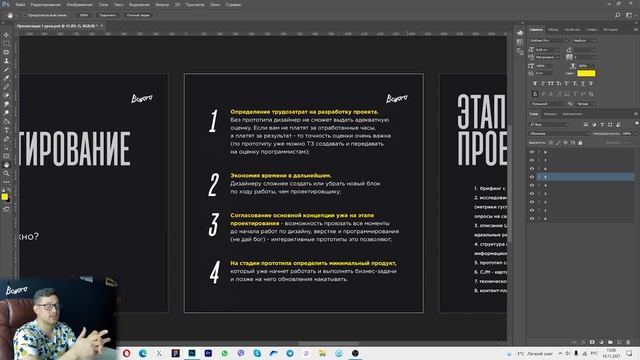640x360 pixels.
Task: Switch to the История panel tab
Action: pyautogui.click(x=610, y=29)
